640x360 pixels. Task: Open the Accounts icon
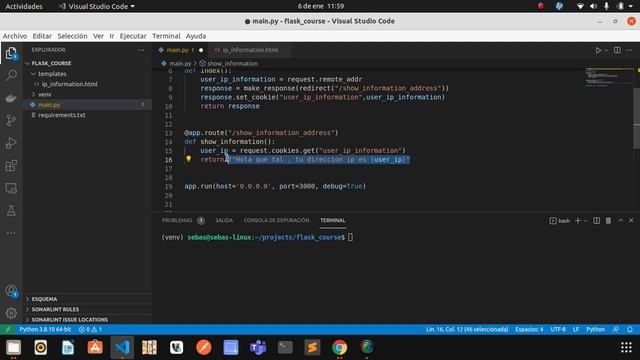(11, 291)
